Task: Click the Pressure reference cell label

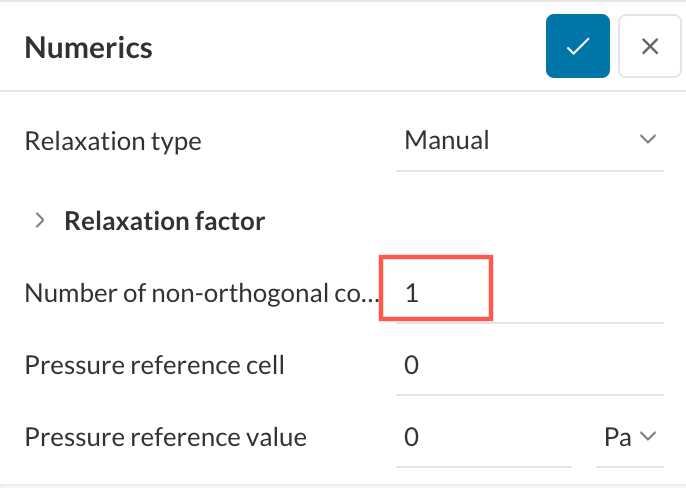Action: (154, 365)
